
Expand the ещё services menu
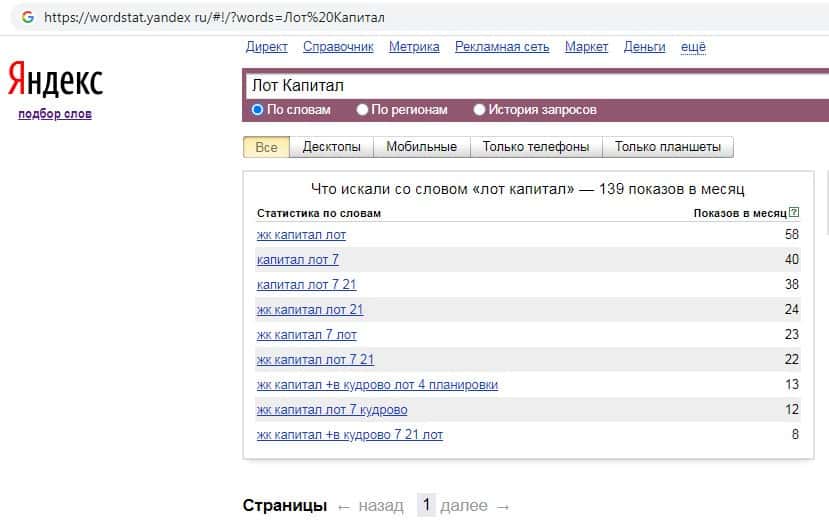tap(693, 47)
